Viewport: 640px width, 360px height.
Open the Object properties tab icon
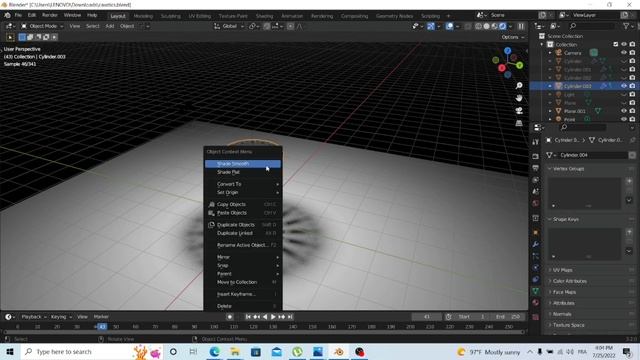[536, 233]
